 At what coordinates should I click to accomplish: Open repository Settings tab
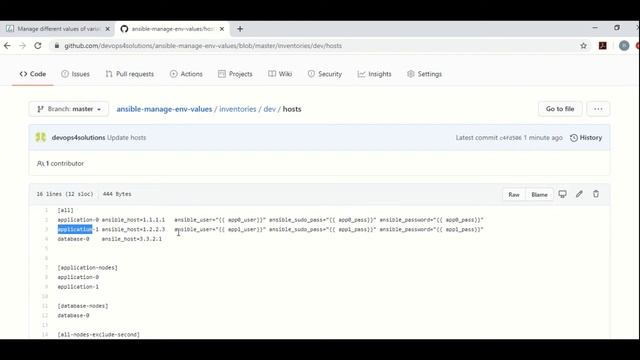pos(424,74)
